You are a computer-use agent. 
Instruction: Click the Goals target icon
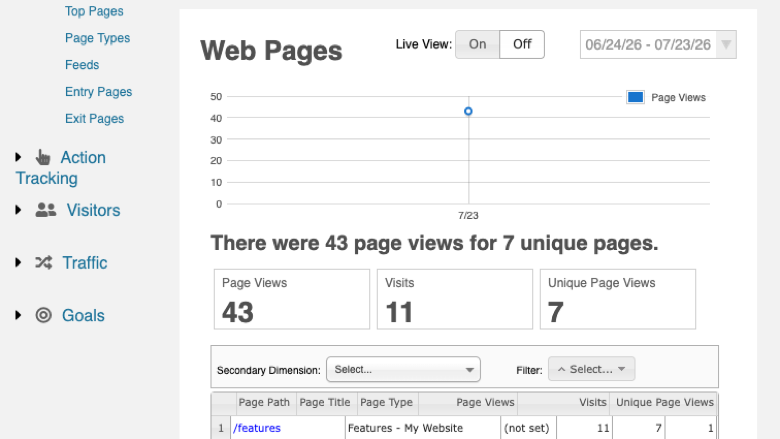(44, 315)
